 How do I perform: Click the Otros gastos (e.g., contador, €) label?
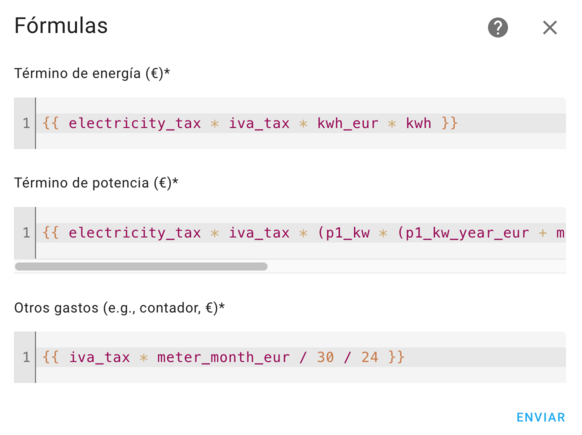(120, 308)
